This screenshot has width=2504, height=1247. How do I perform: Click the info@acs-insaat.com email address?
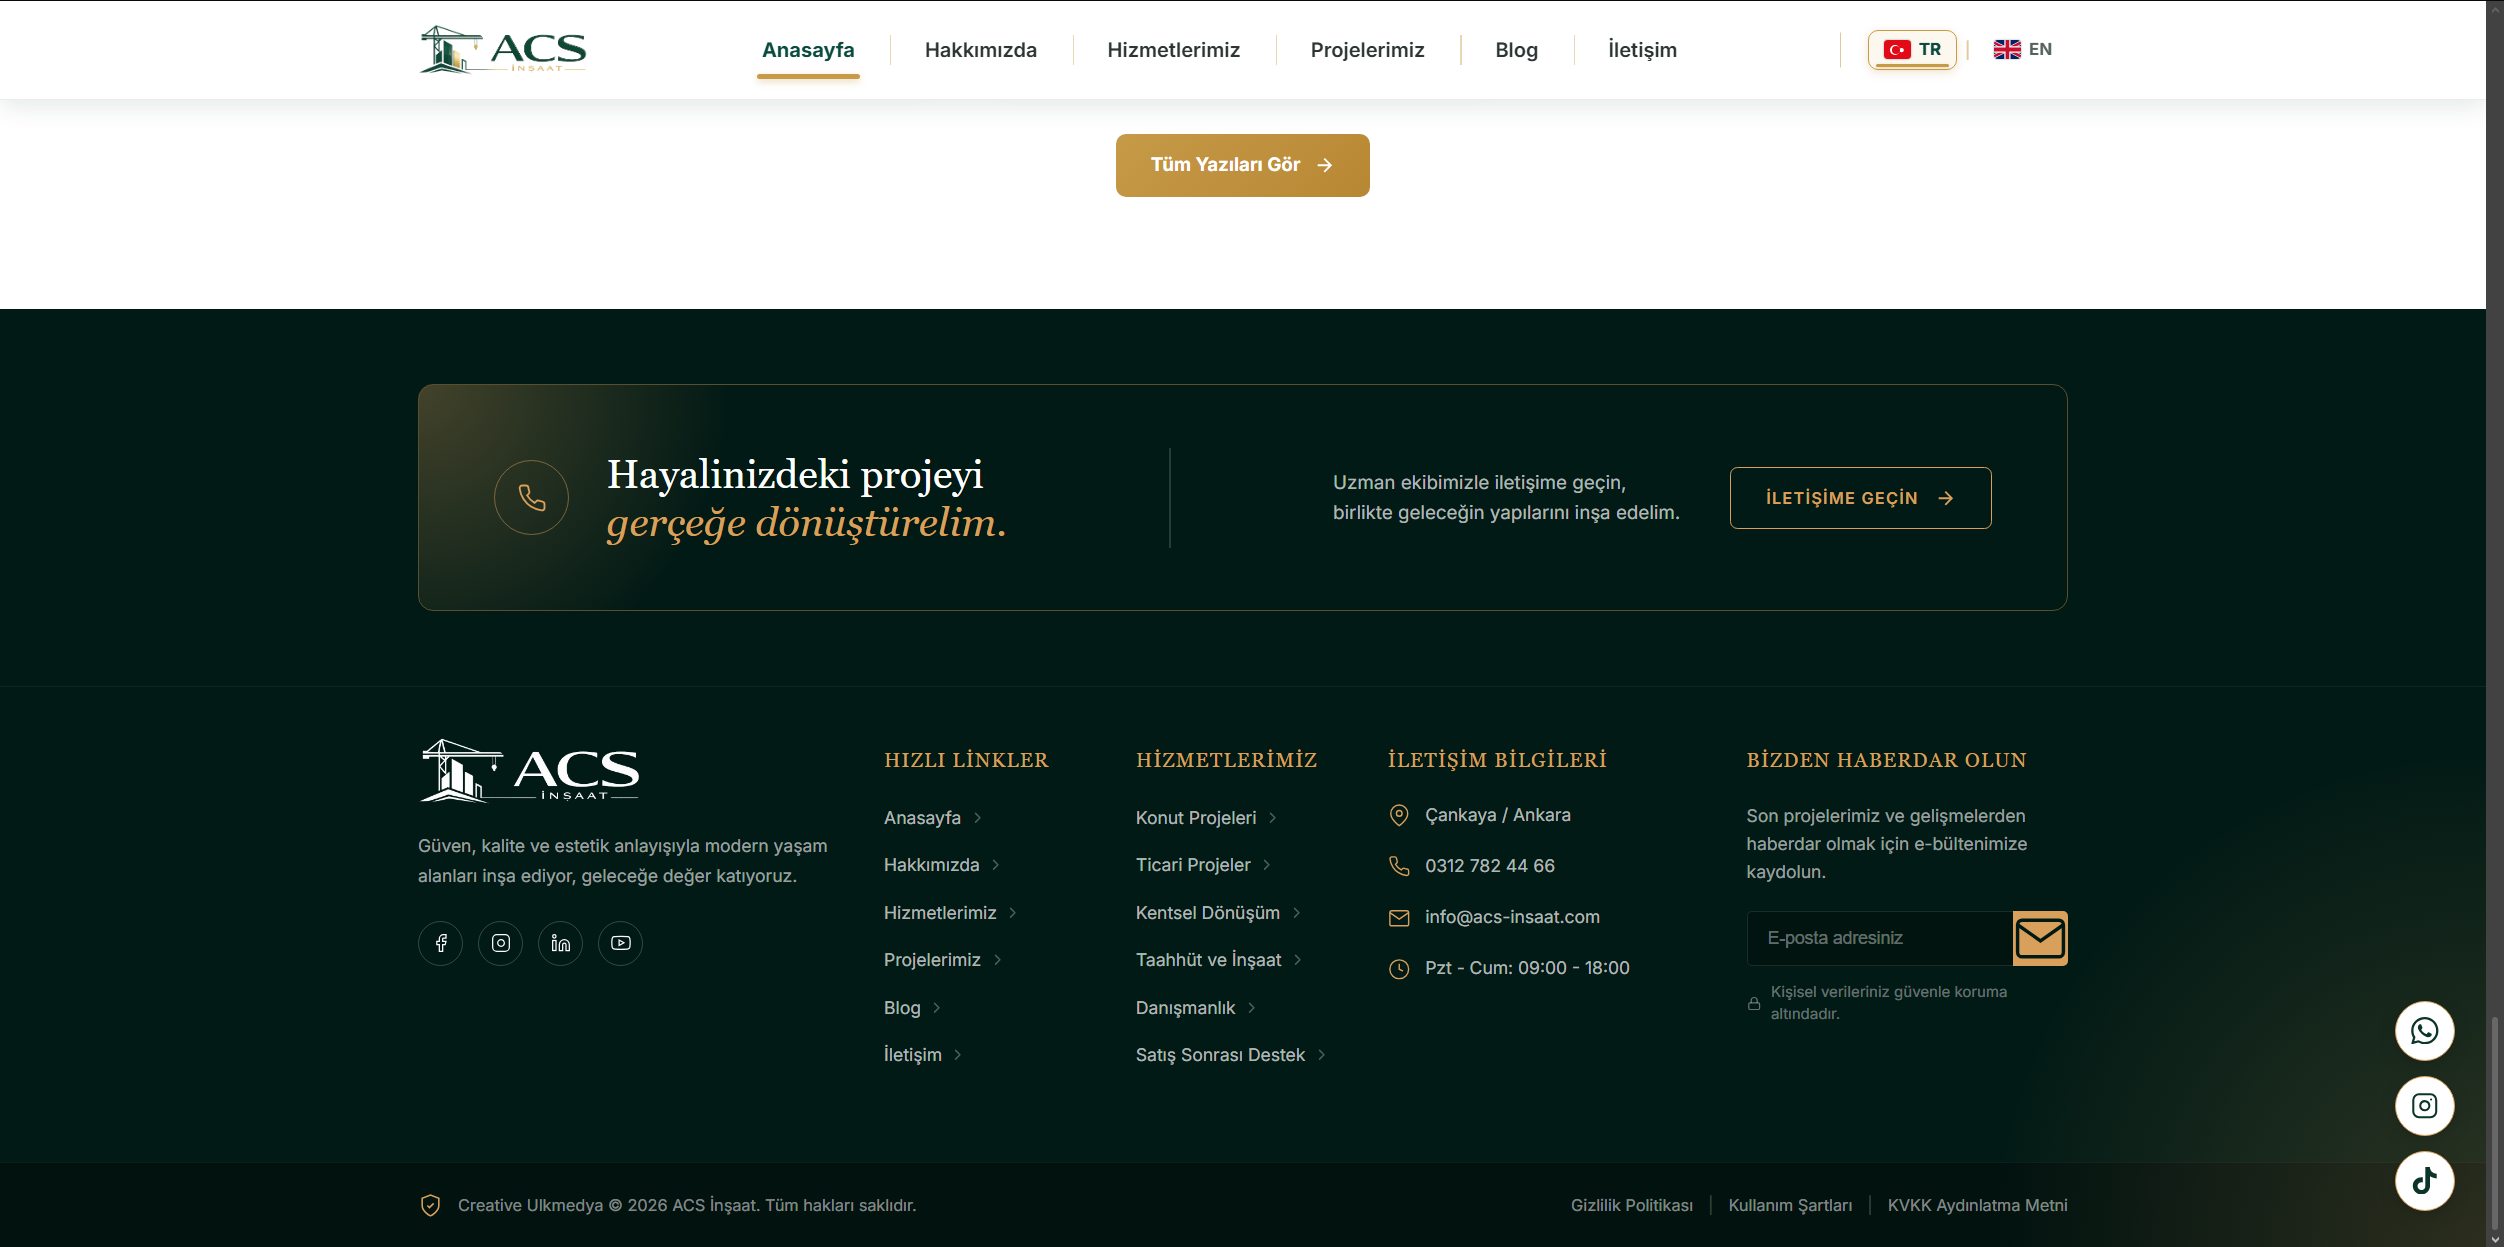(x=1512, y=917)
